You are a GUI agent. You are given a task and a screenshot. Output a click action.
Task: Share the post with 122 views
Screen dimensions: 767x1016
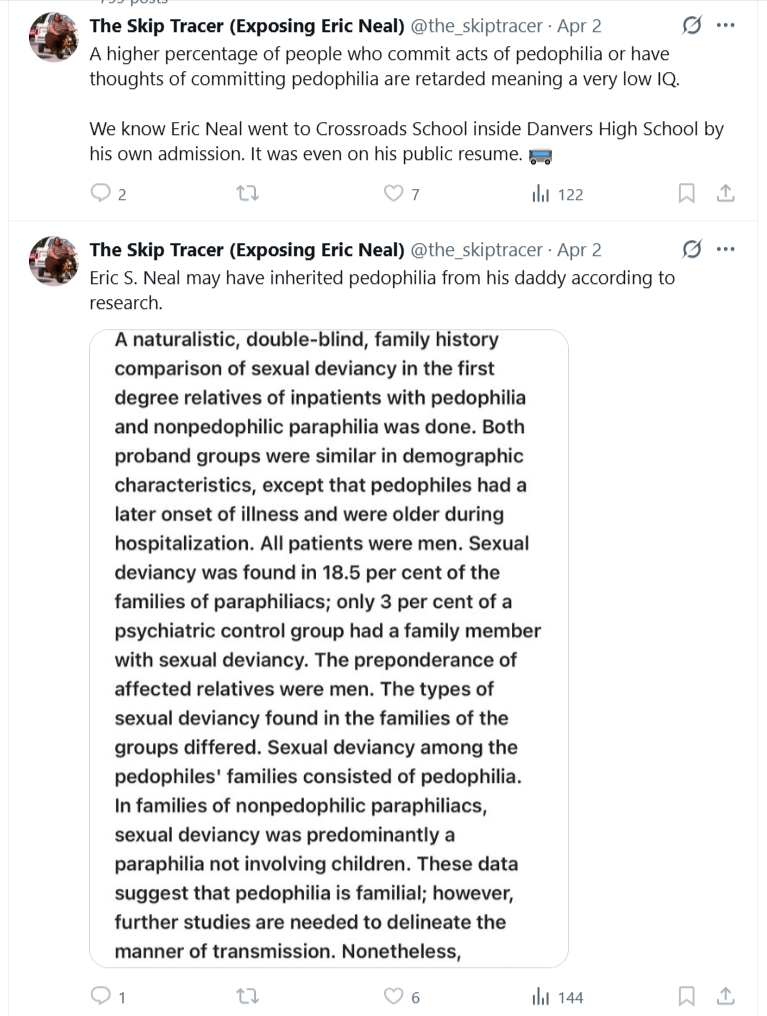pos(726,194)
